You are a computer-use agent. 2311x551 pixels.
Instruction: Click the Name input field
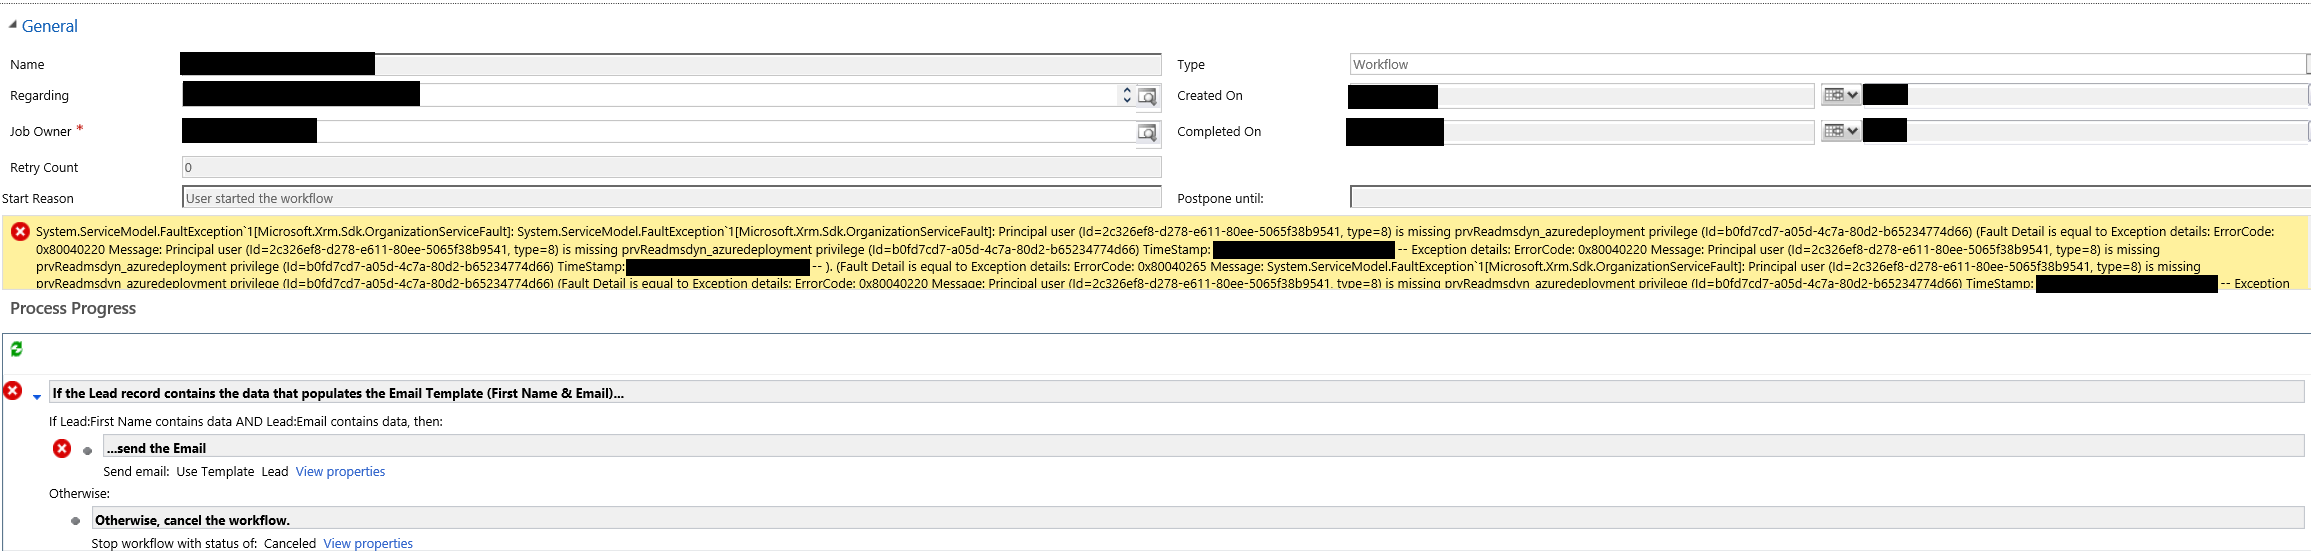pos(671,64)
